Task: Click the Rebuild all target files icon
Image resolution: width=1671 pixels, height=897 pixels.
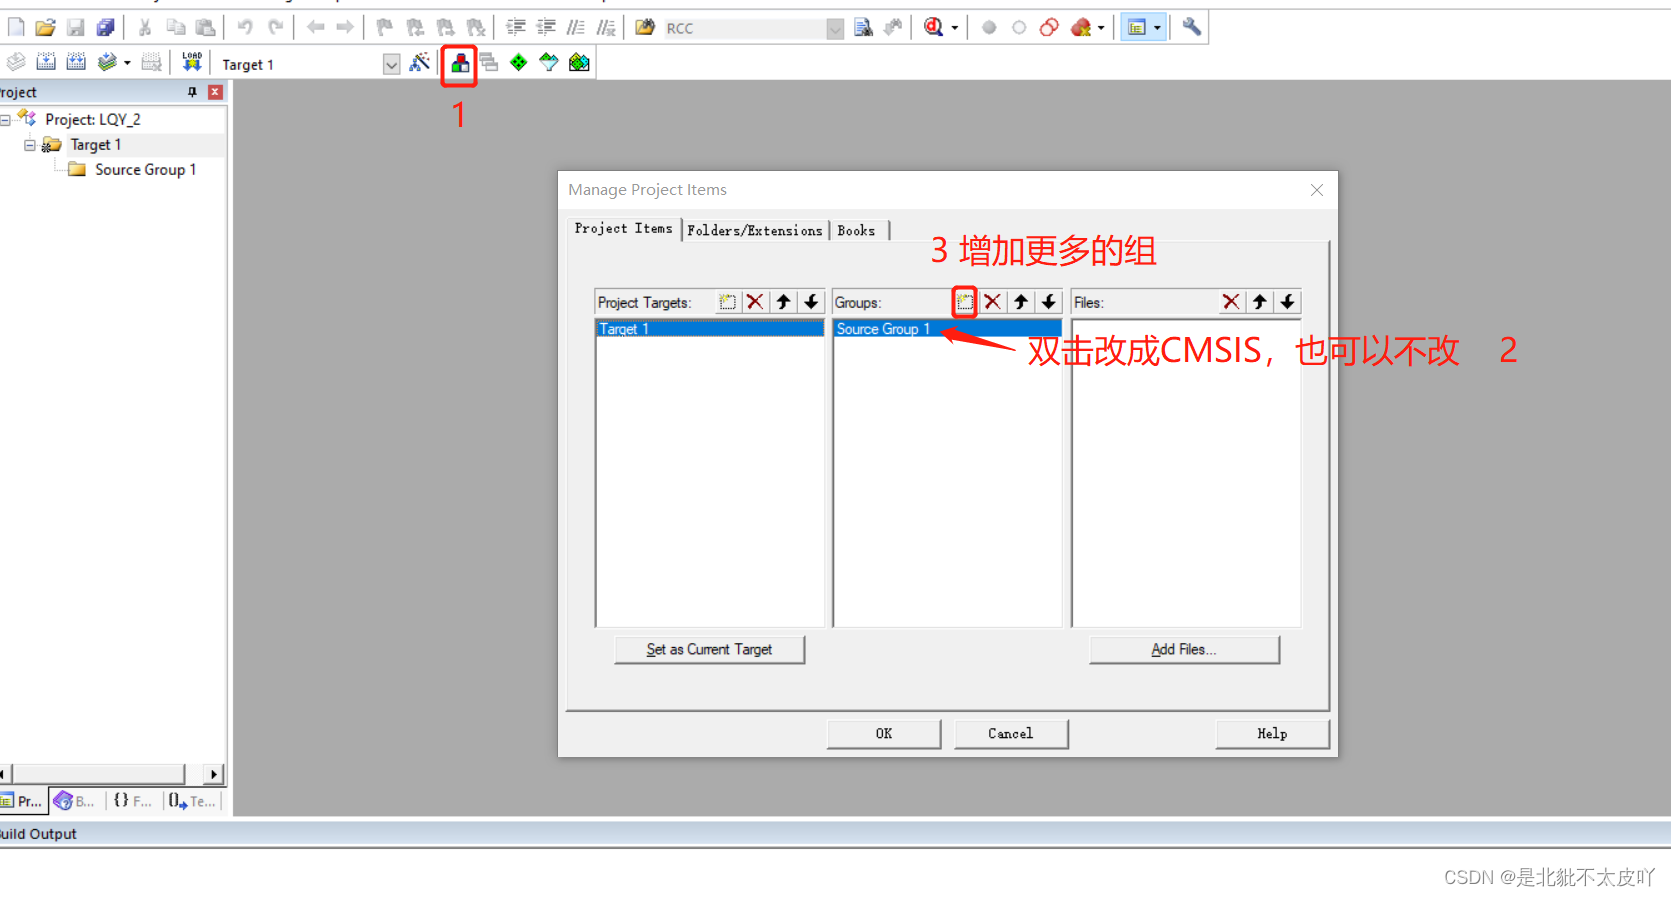Action: point(76,62)
